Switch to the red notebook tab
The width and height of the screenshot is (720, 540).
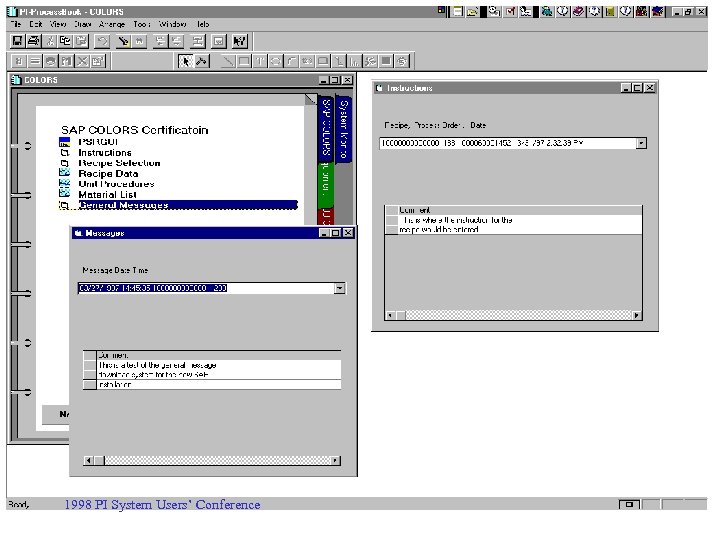click(326, 216)
